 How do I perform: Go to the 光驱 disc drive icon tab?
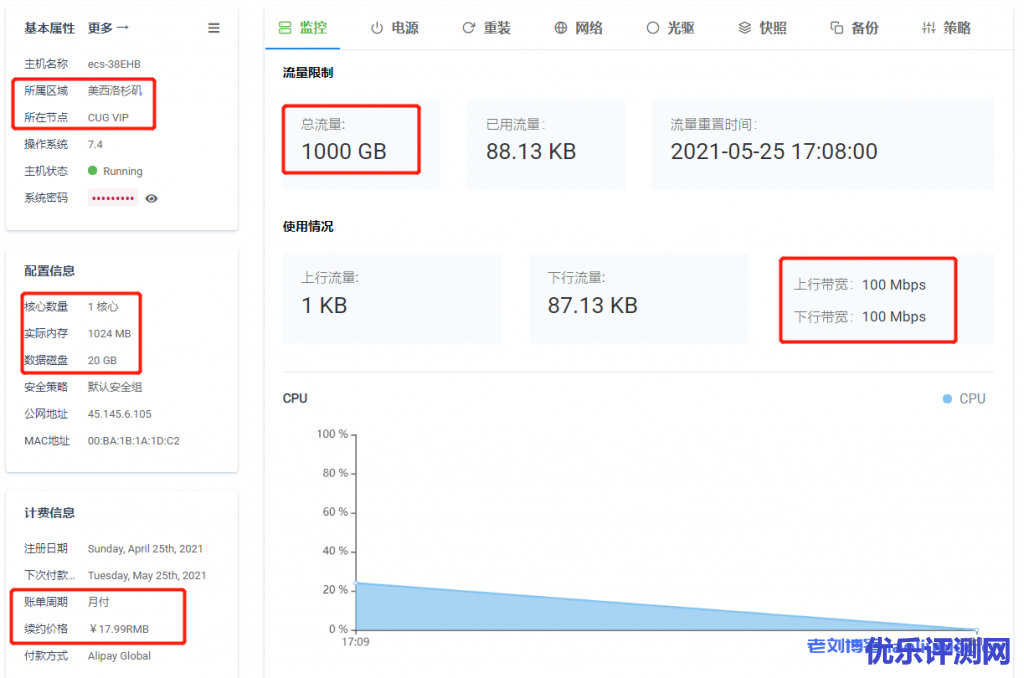[670, 28]
